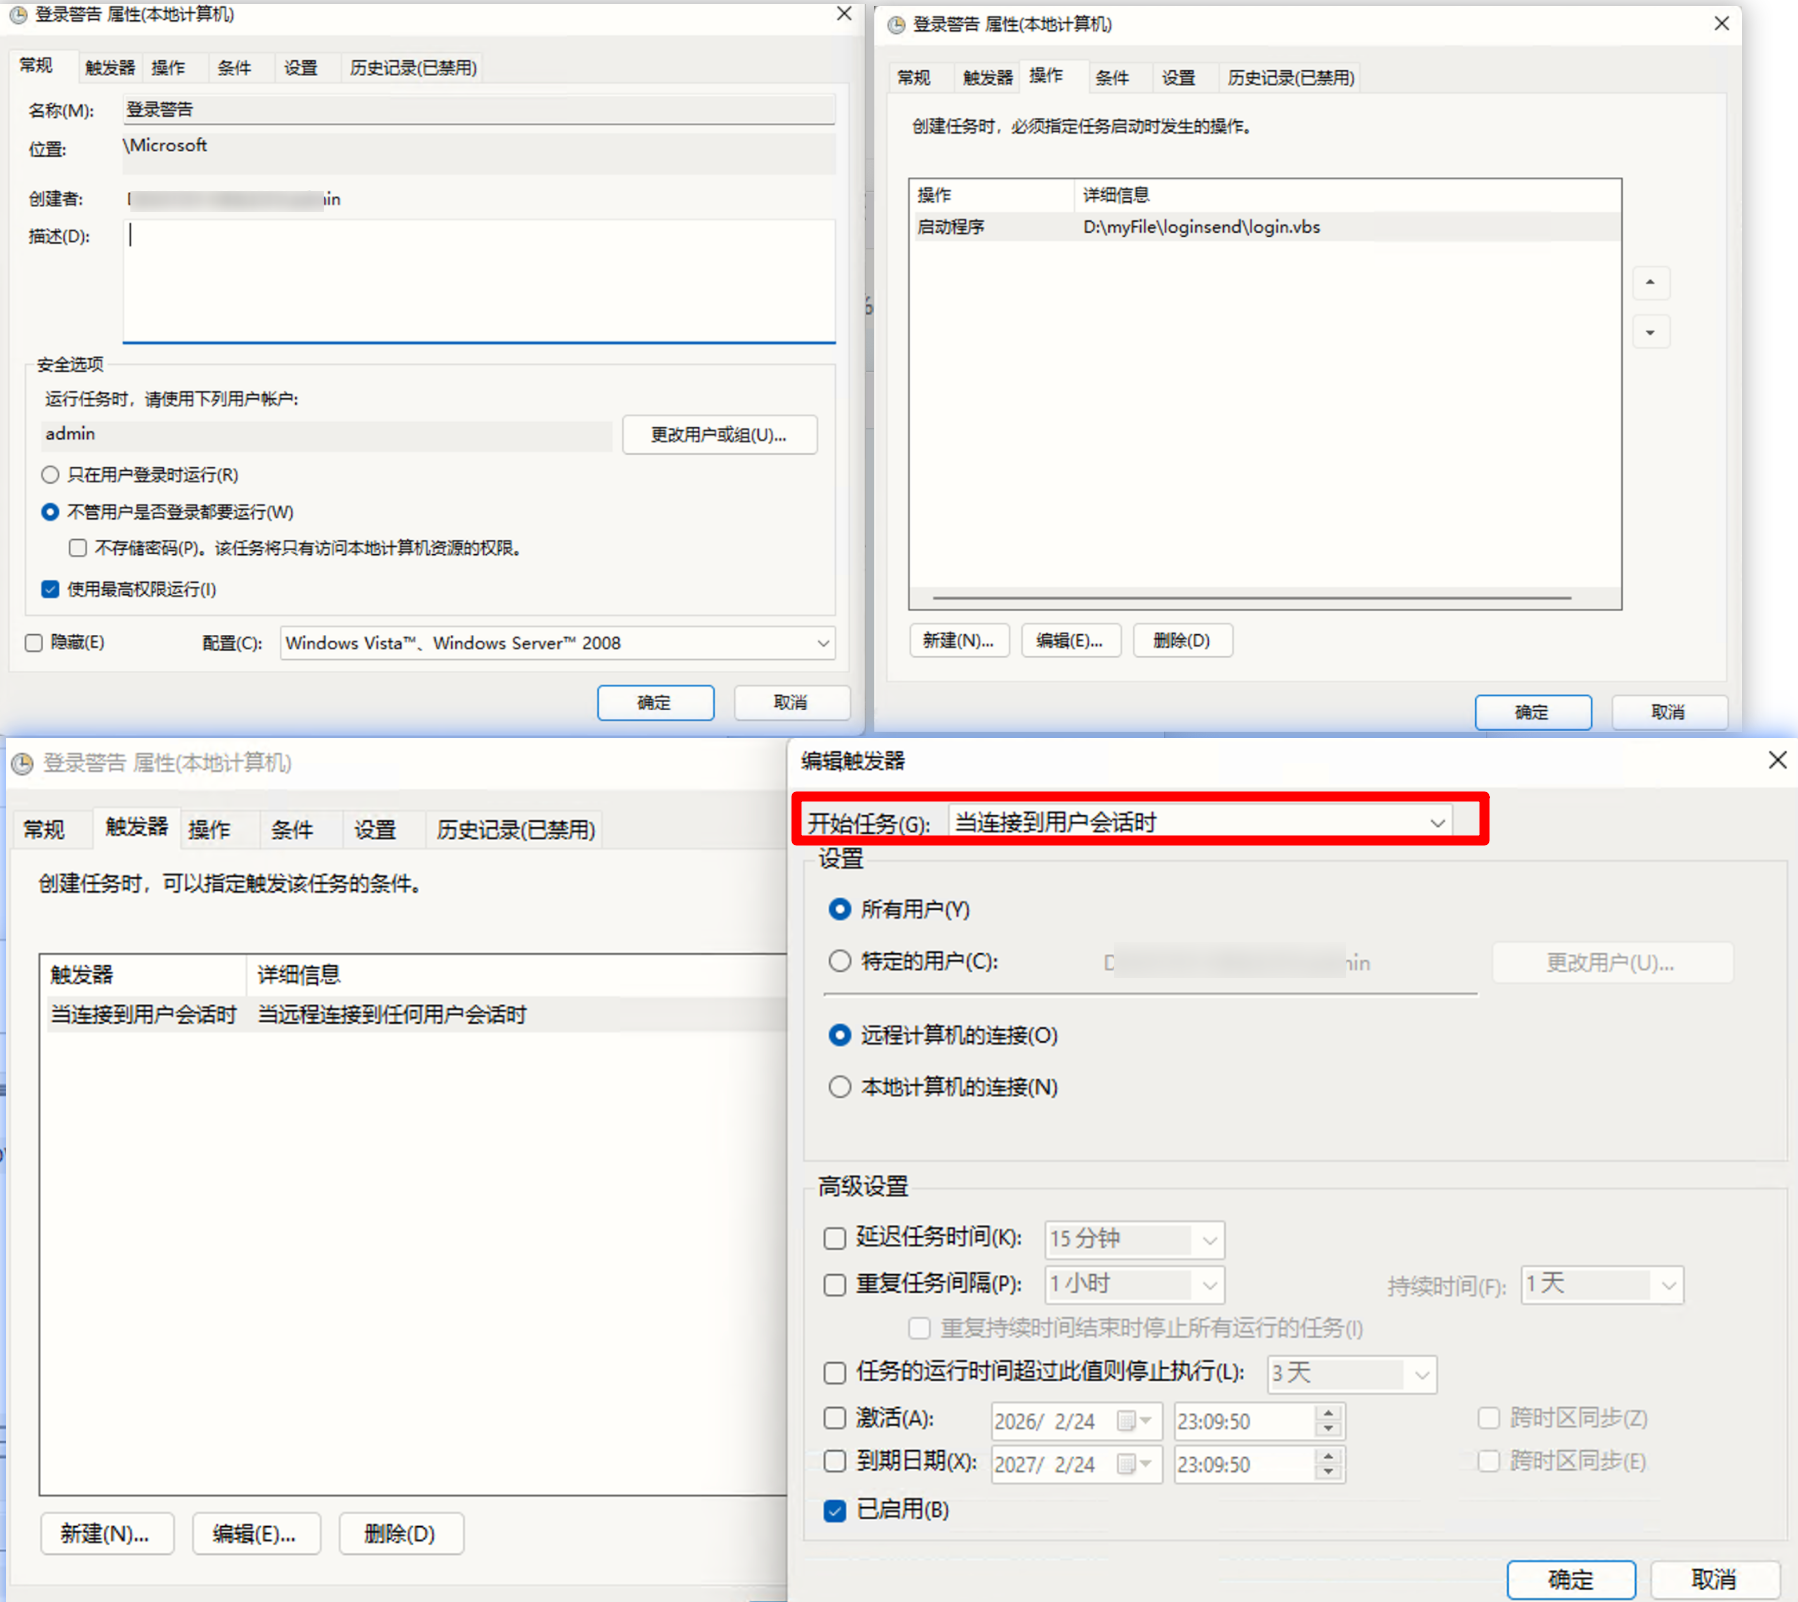Click the 描述 text field
This screenshot has height=1602, width=1798.
tap(480, 280)
